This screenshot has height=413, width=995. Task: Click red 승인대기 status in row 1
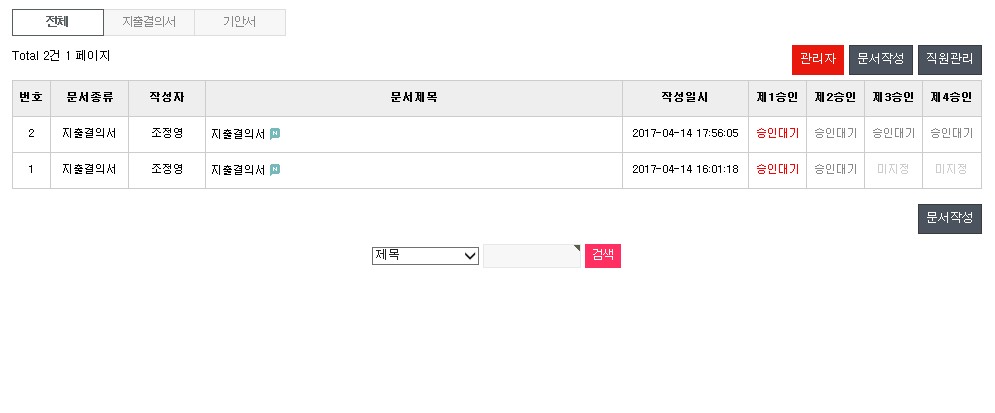(777, 169)
